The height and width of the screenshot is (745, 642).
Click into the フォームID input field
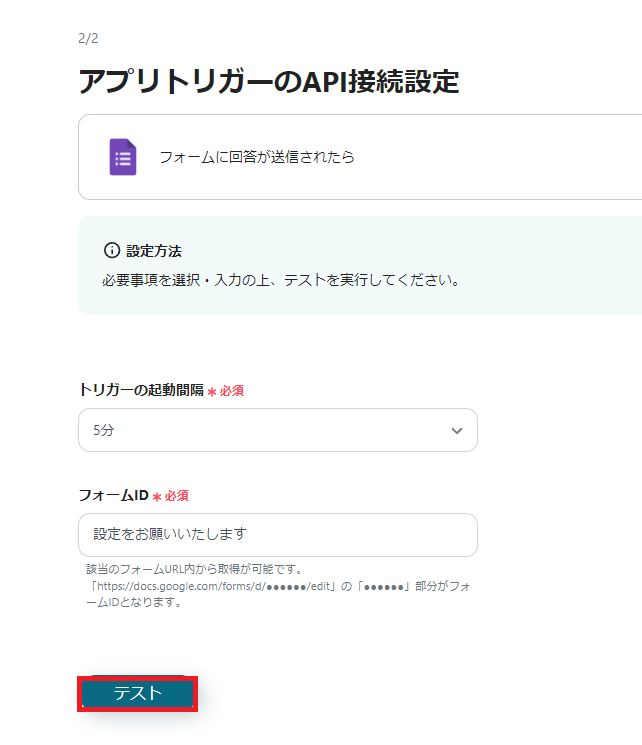278,535
